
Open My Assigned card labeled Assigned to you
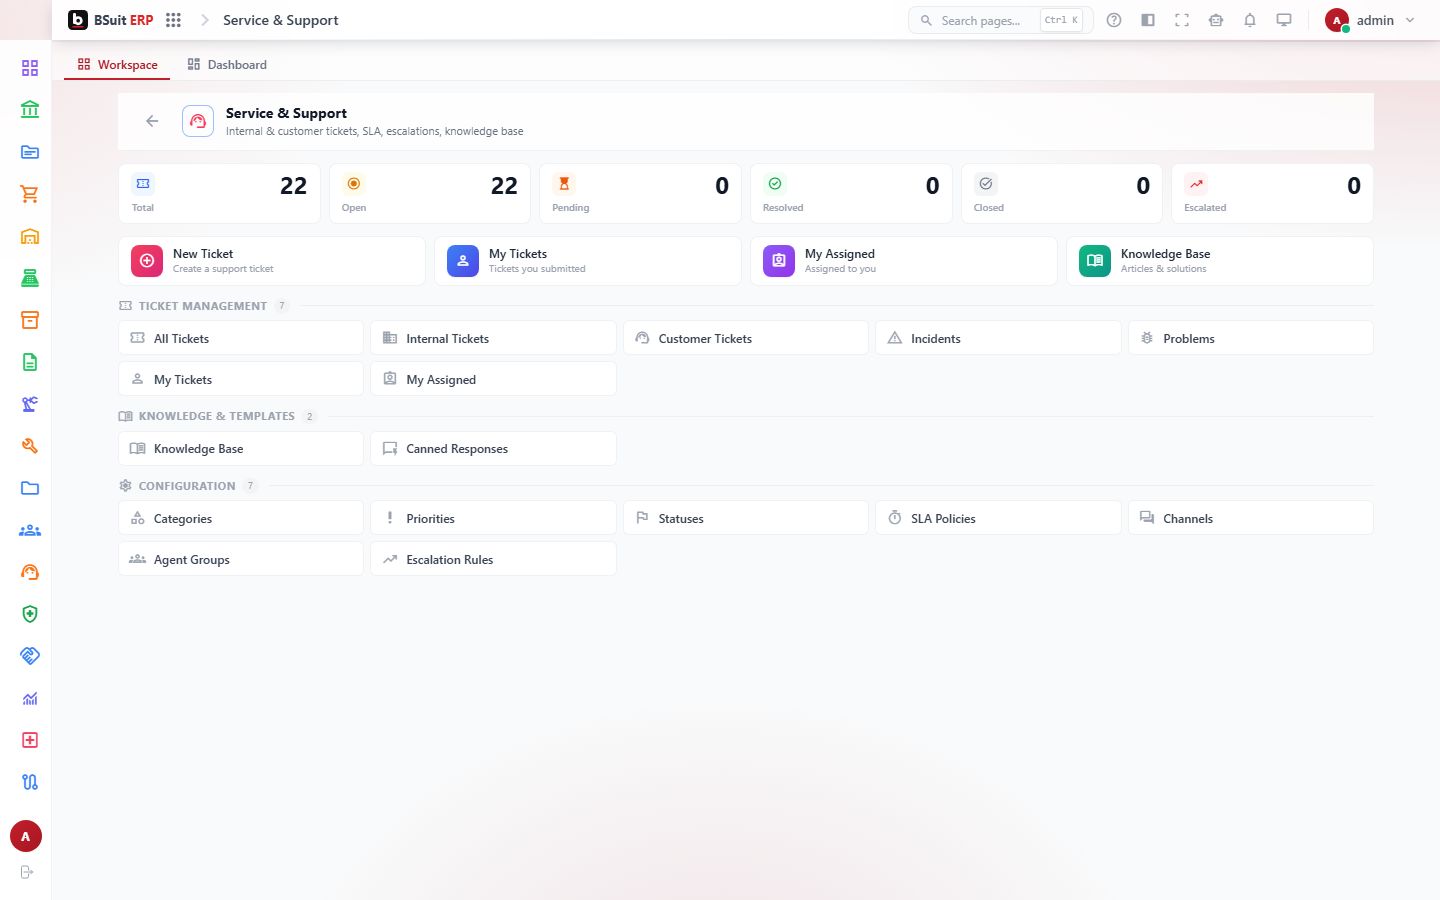(904, 261)
